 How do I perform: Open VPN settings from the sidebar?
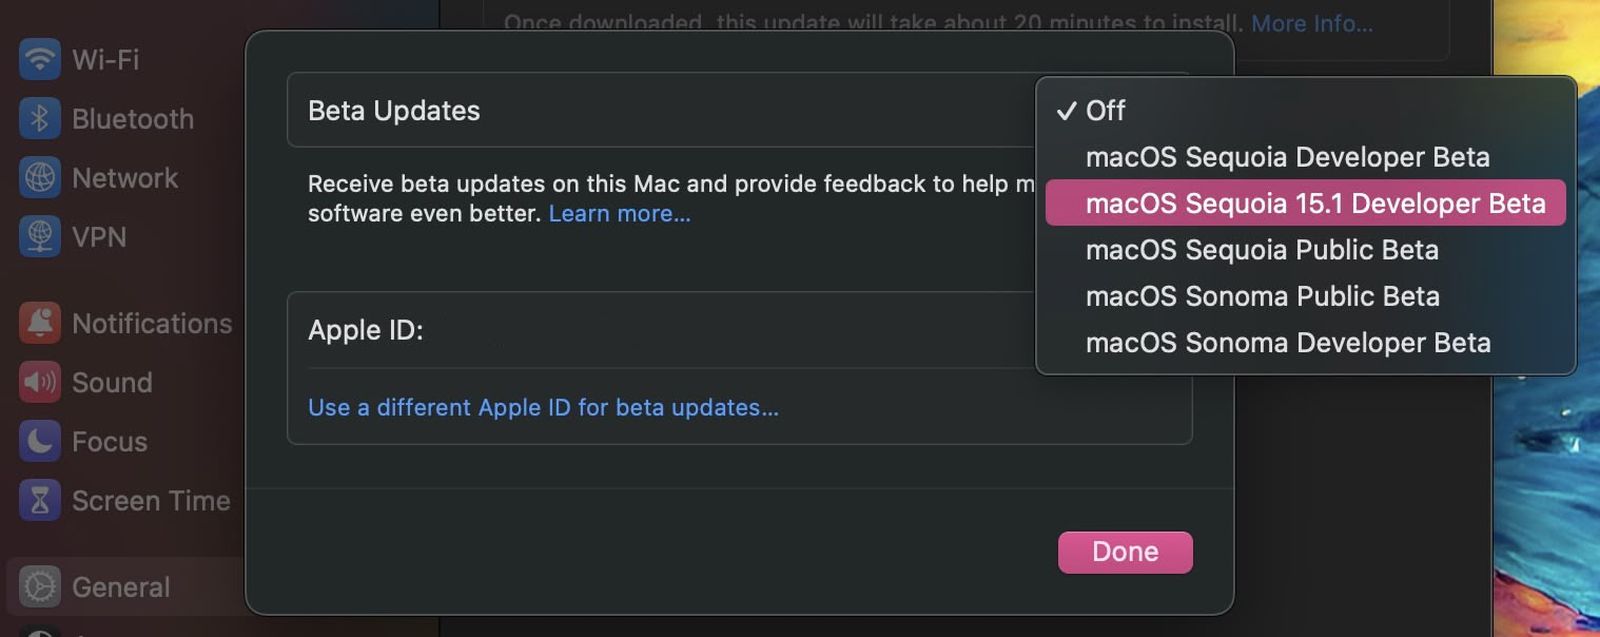tap(38, 237)
